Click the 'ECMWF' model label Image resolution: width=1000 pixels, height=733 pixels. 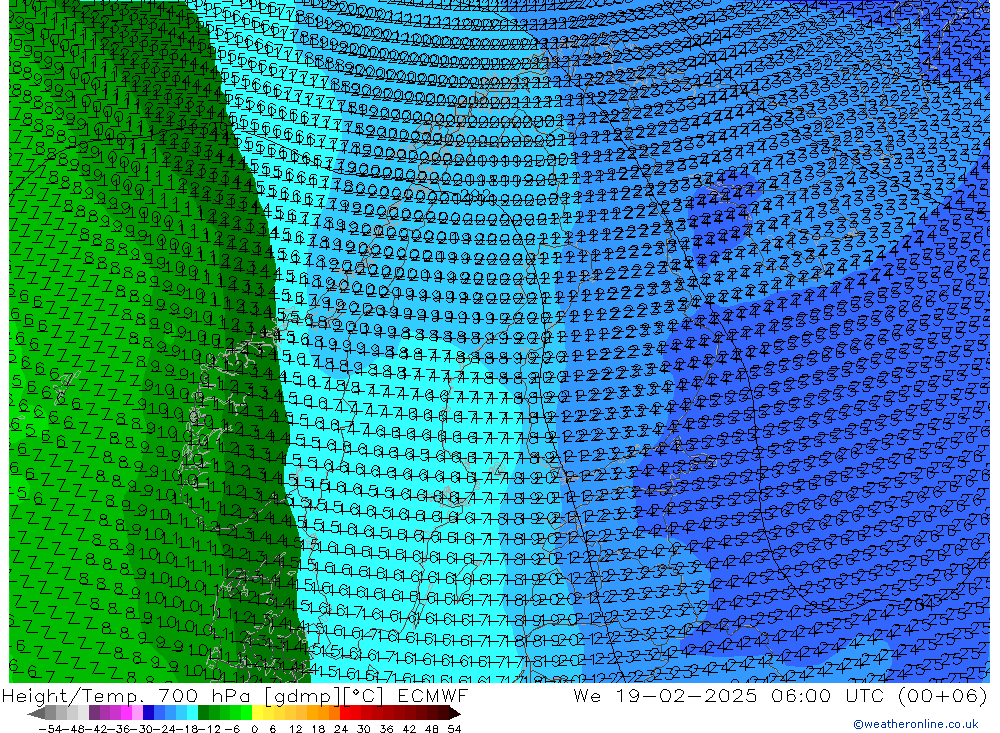pyautogui.click(x=432, y=695)
